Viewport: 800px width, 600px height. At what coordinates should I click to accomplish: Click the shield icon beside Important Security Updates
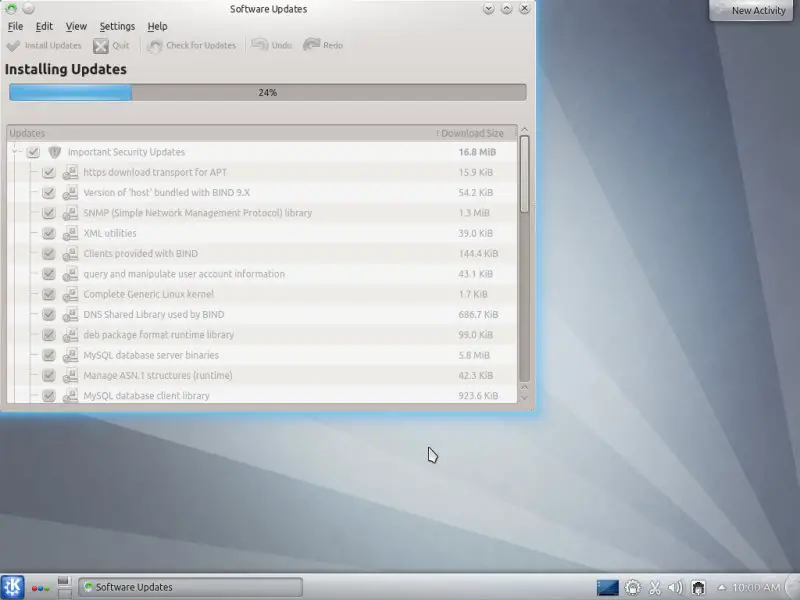click(55, 152)
